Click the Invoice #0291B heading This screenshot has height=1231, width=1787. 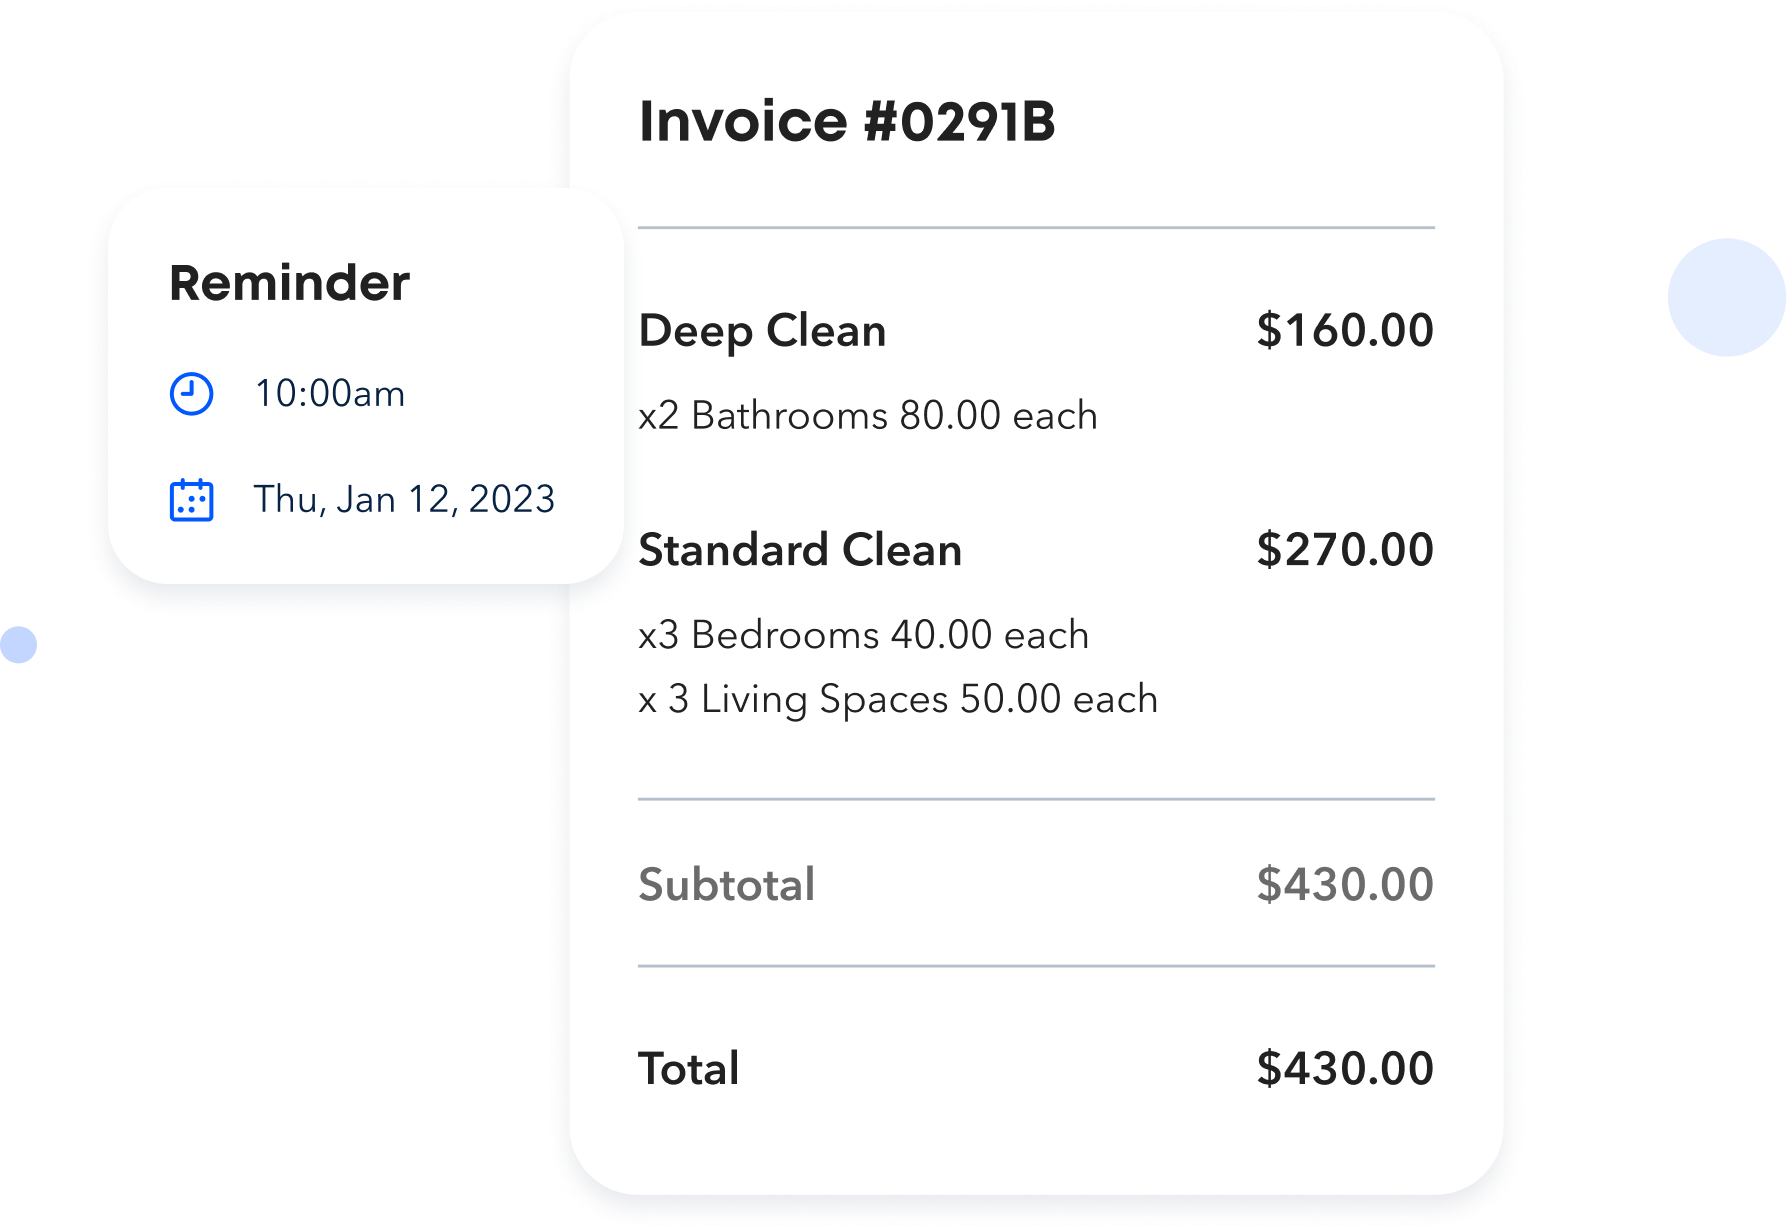(846, 122)
